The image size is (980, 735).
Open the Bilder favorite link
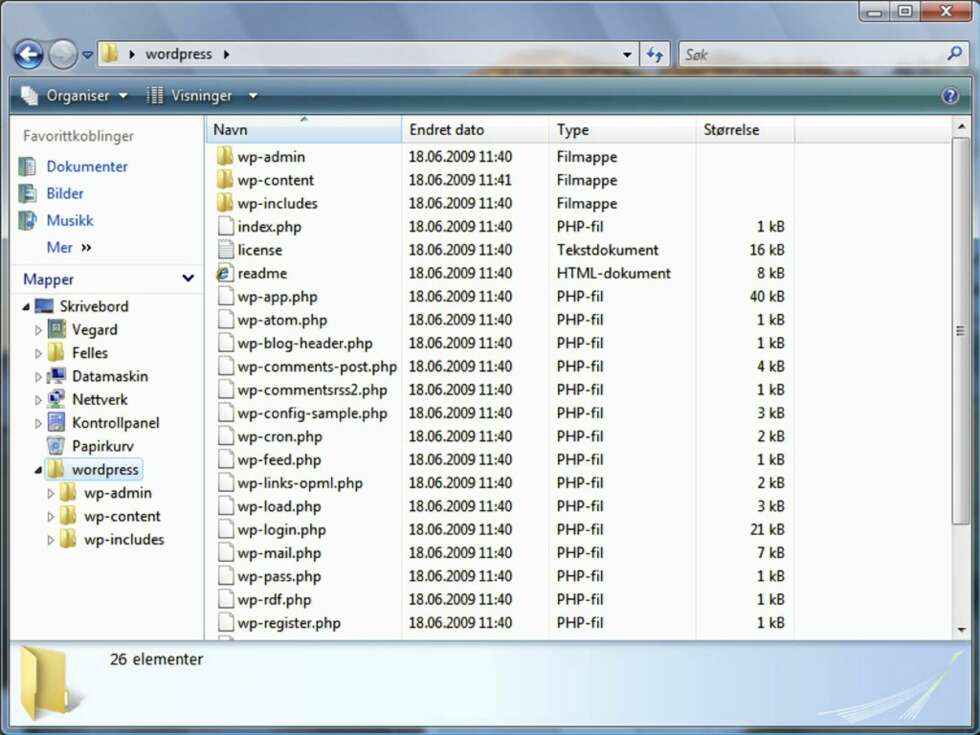[65, 193]
